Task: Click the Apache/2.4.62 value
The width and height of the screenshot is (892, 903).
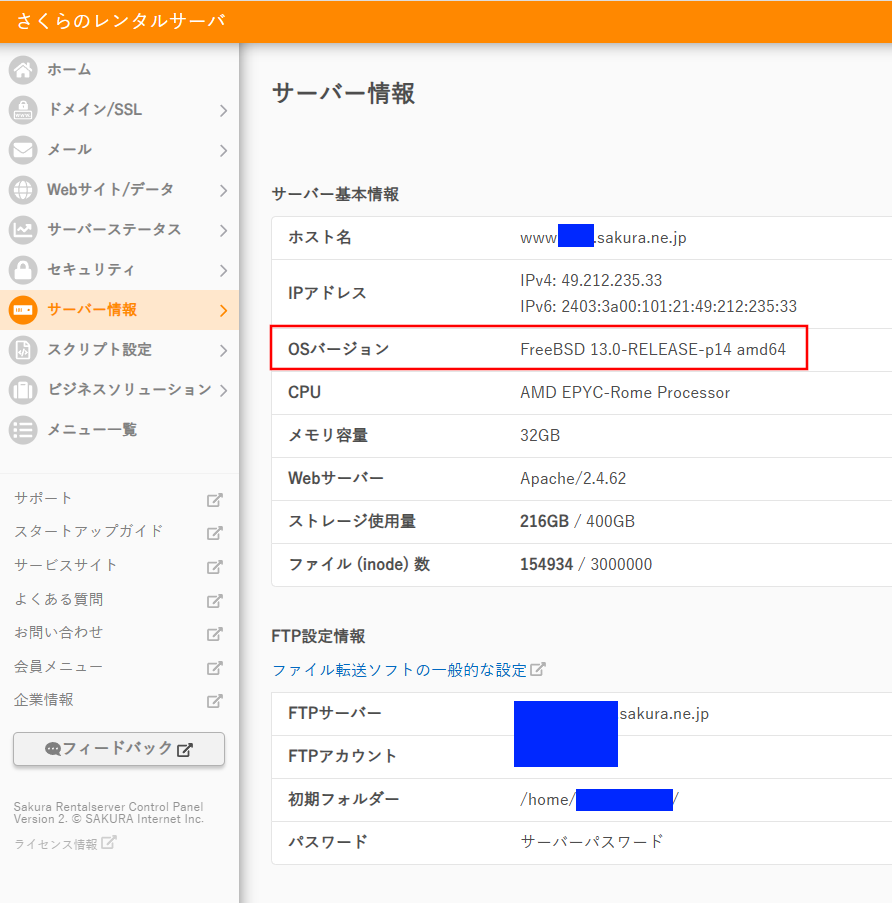Action: click(x=573, y=479)
